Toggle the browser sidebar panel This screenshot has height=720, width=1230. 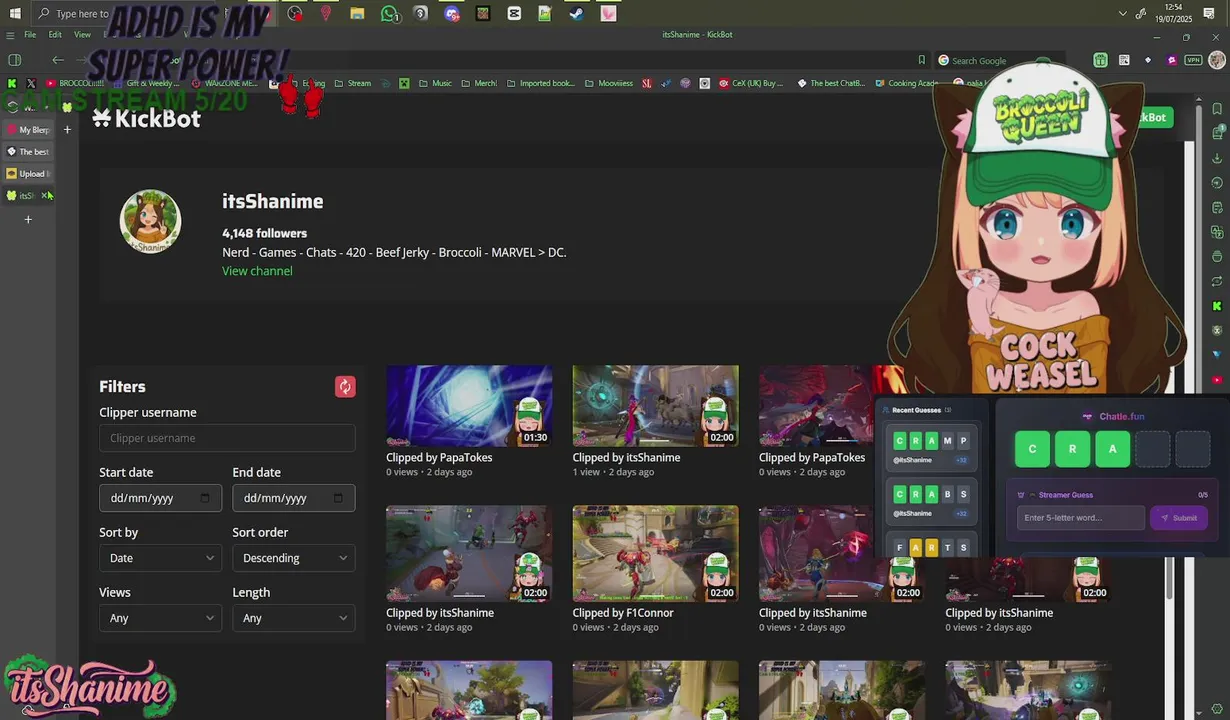pyautogui.click(x=14, y=60)
